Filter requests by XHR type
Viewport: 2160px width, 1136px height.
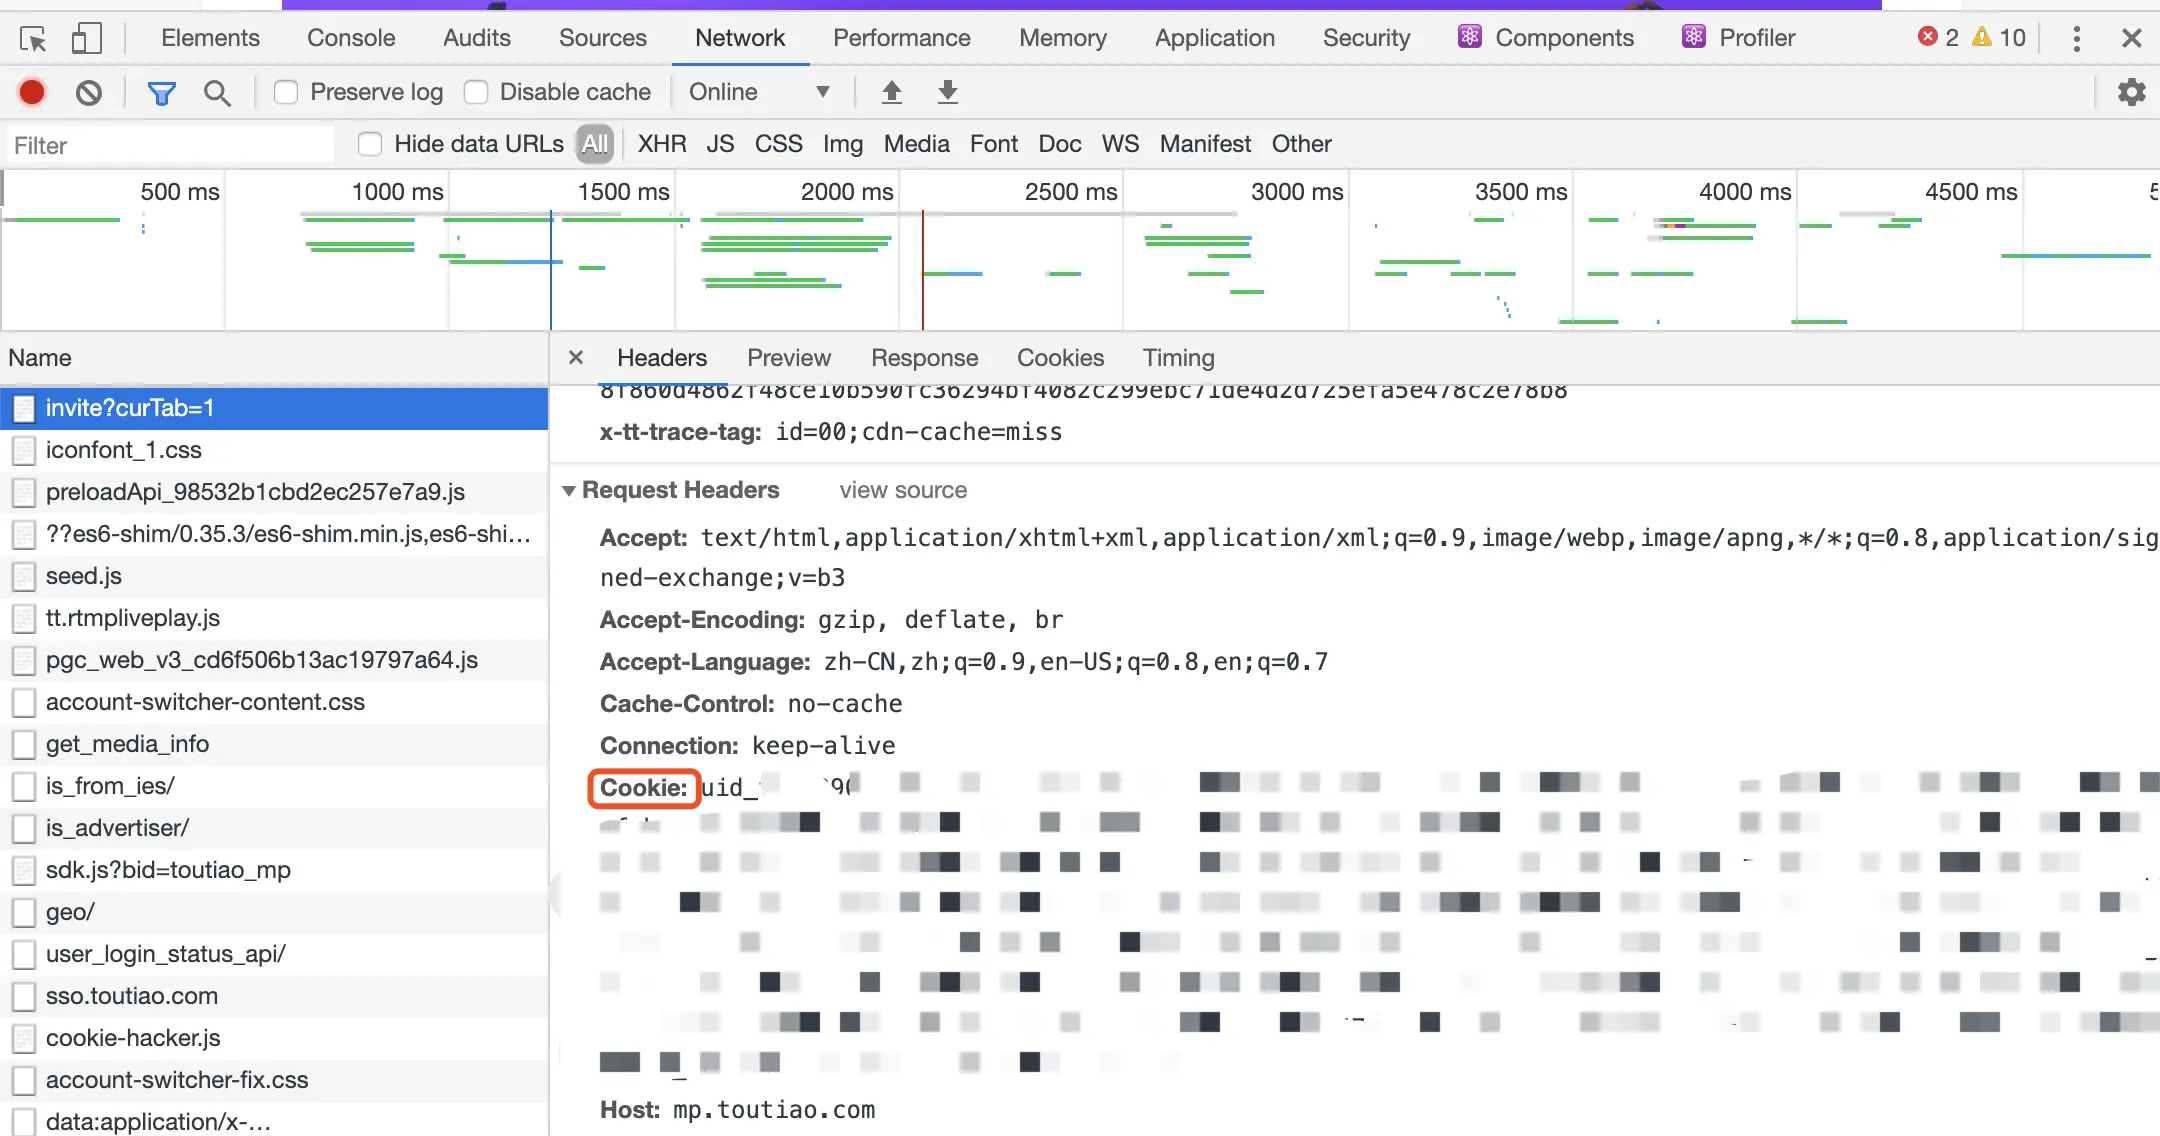click(661, 144)
